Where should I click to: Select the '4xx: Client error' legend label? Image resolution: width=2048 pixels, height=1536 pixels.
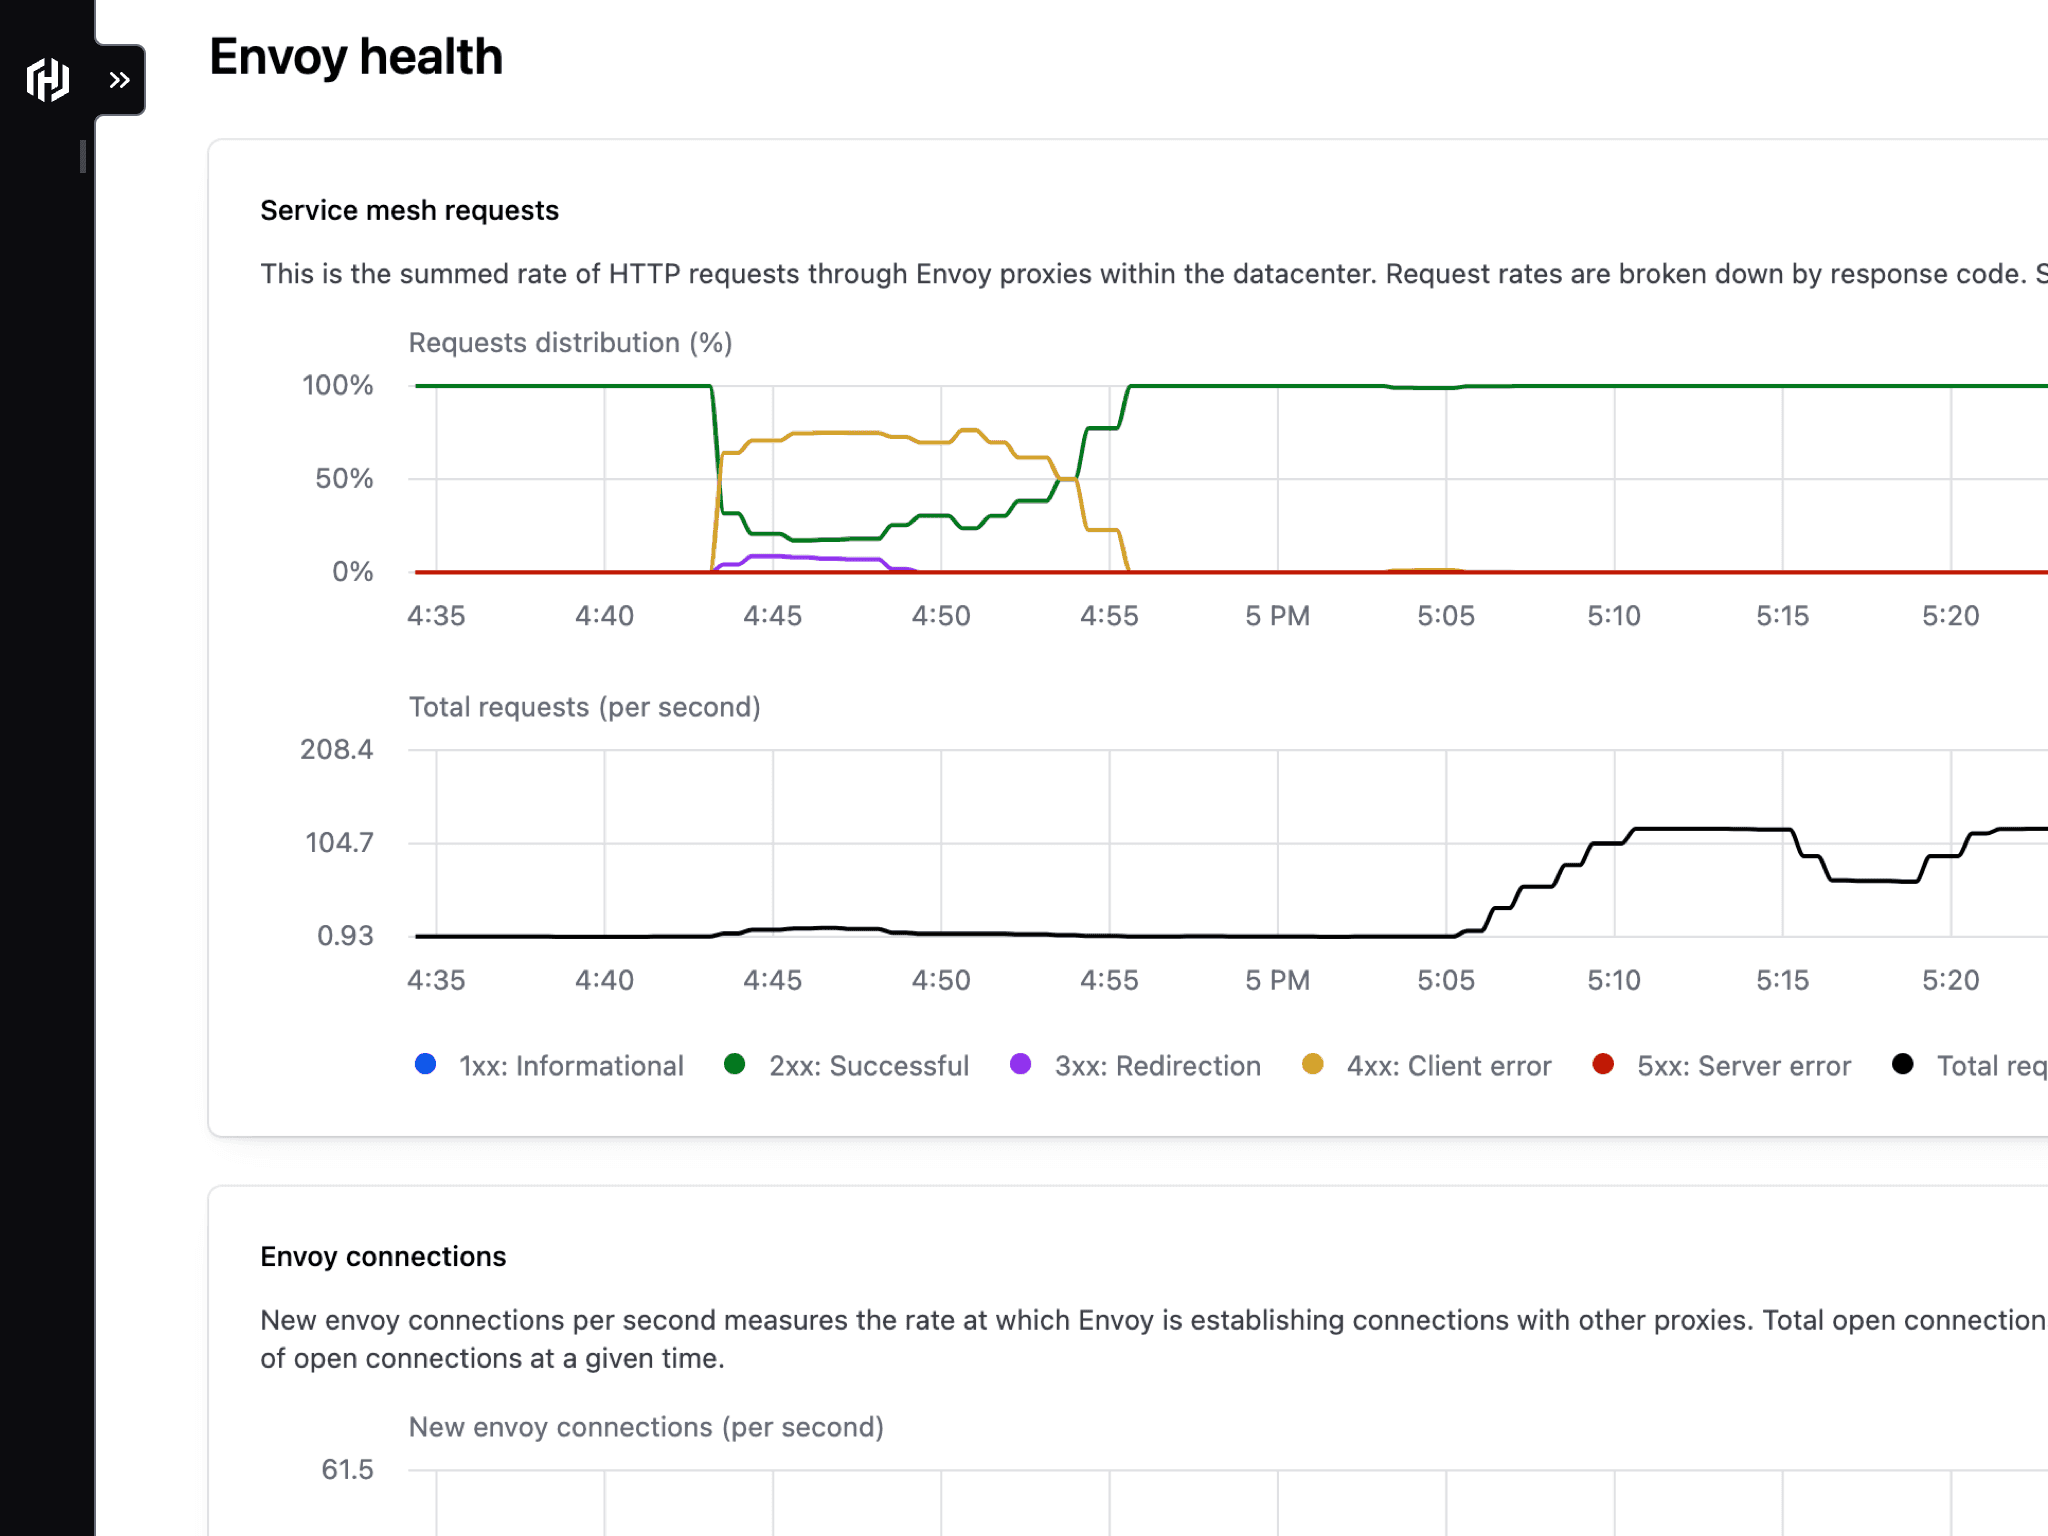click(x=1449, y=1066)
